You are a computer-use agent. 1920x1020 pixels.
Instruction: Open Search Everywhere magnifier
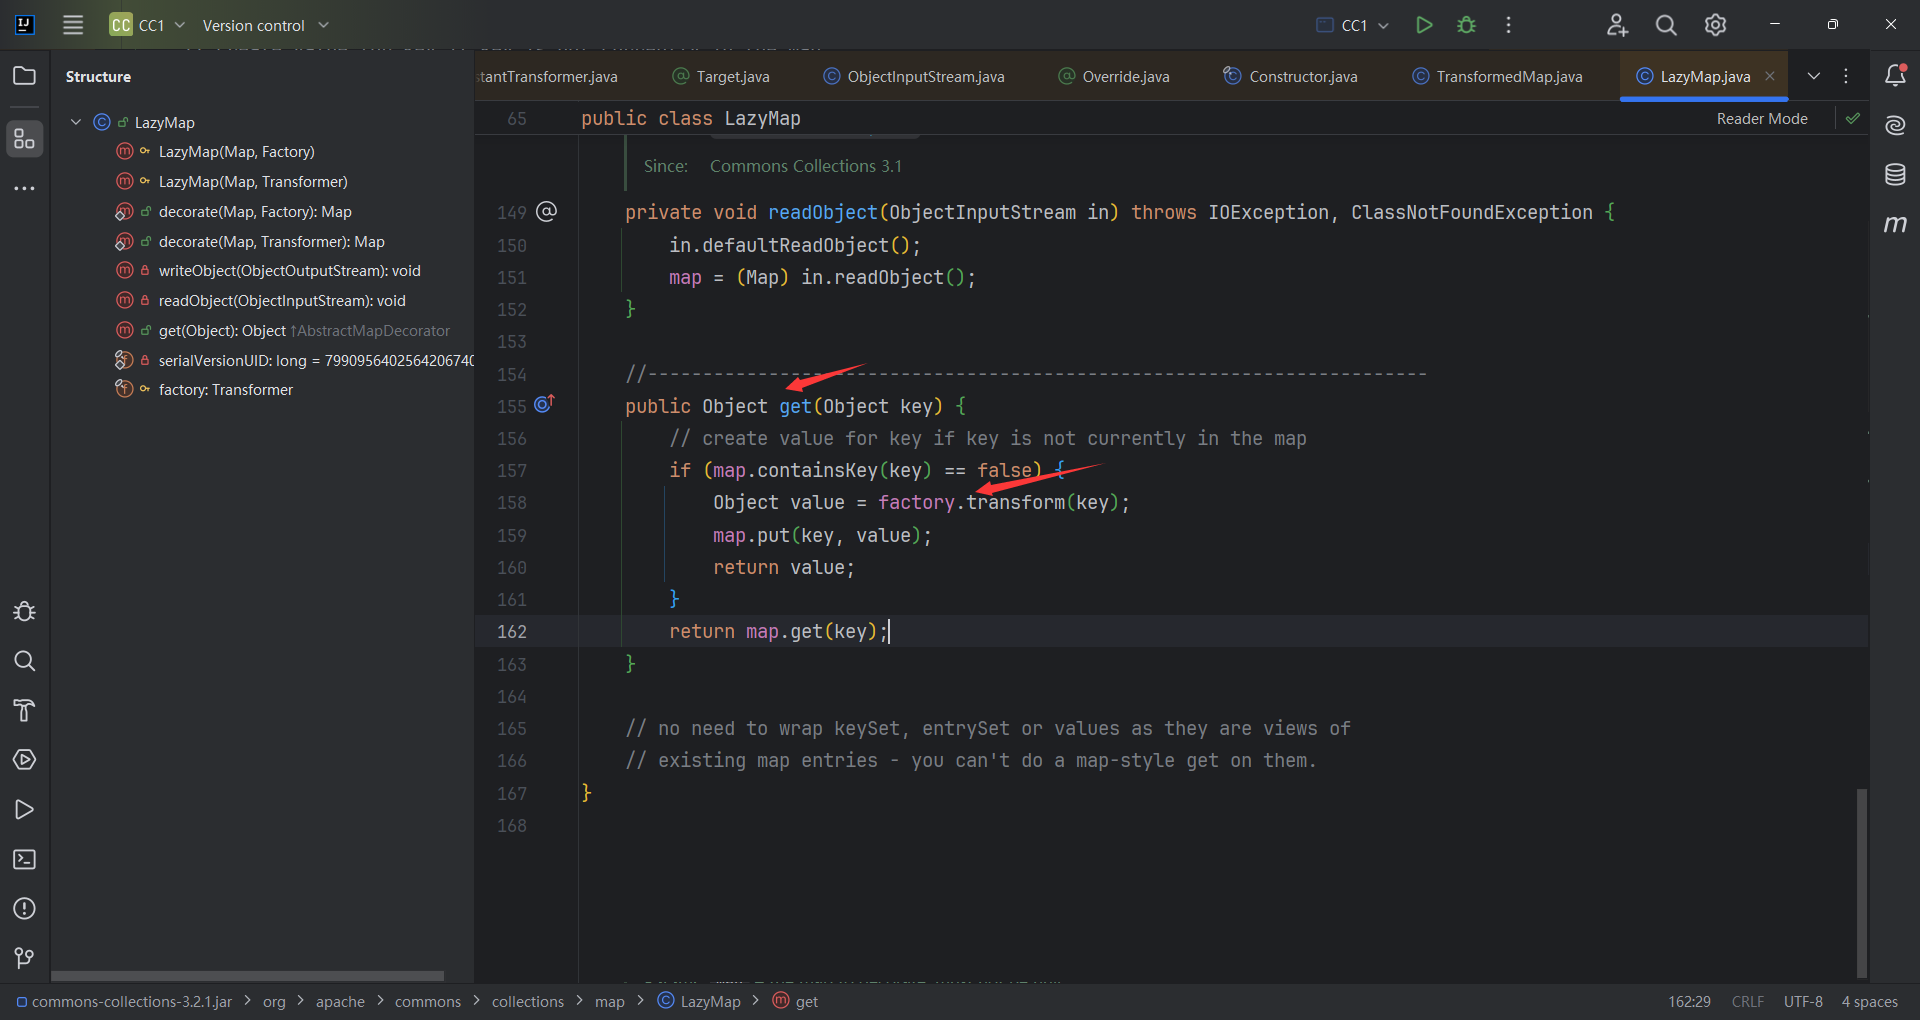(1666, 25)
